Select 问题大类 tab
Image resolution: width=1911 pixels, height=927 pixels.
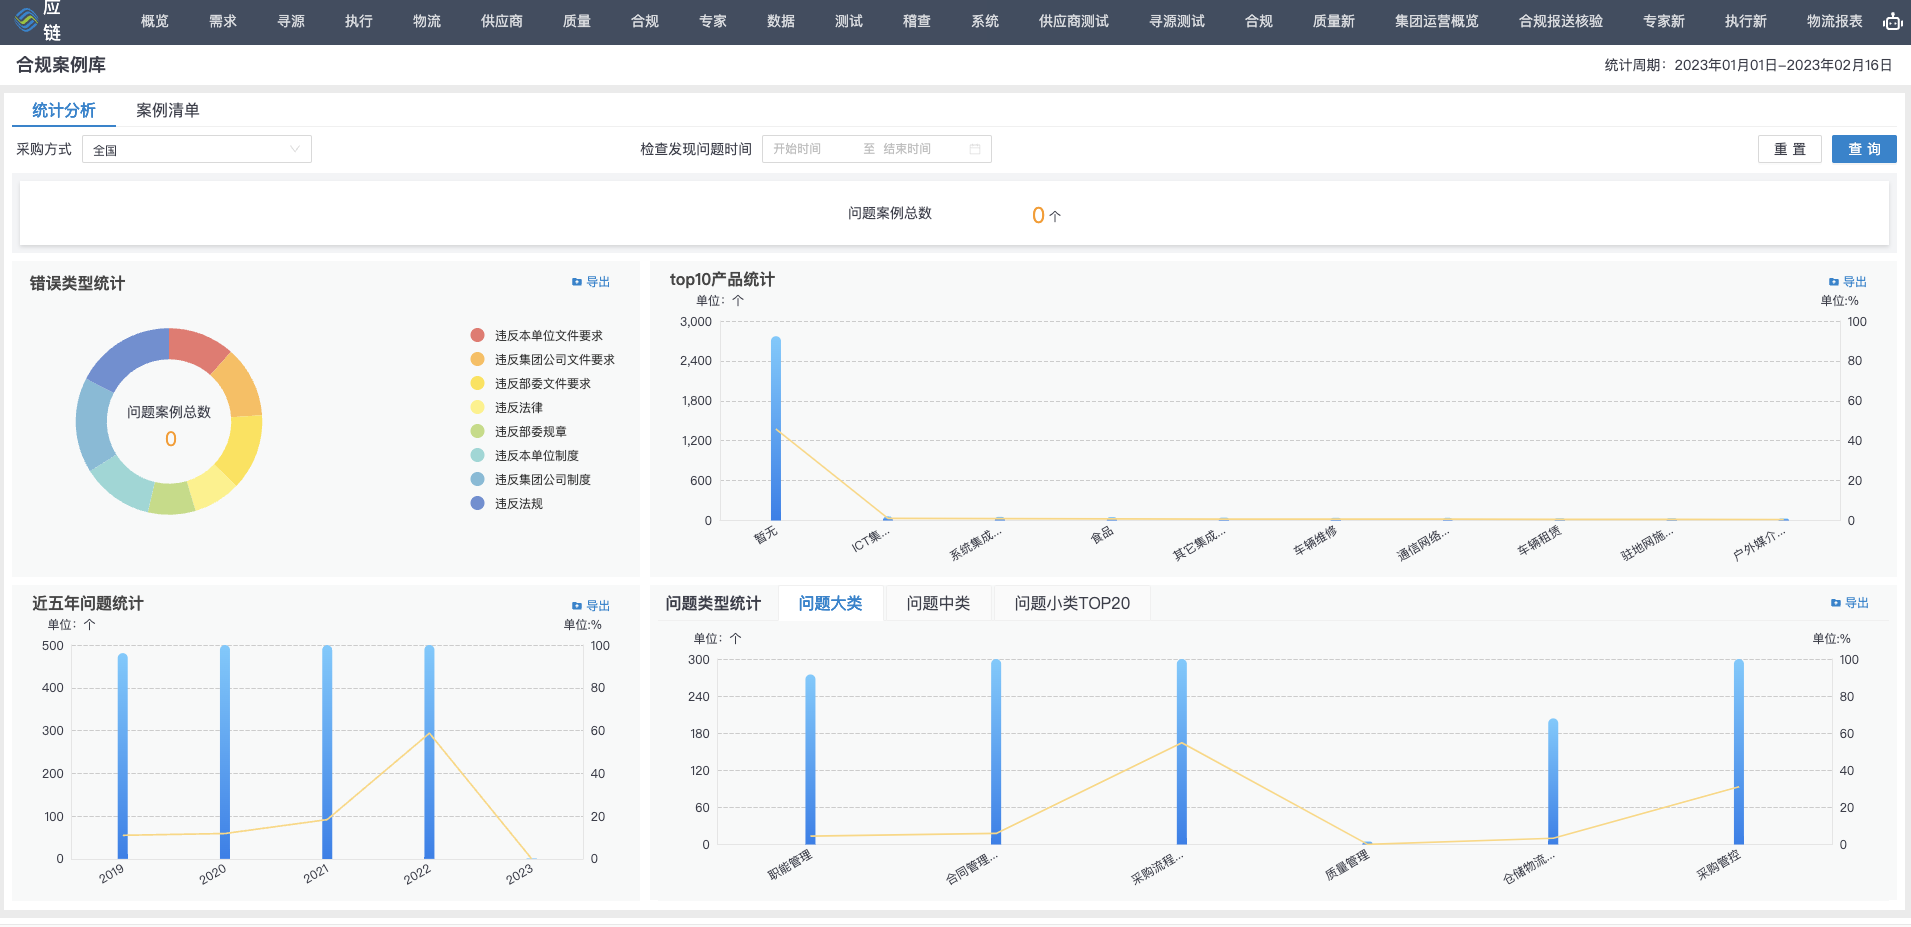830,603
